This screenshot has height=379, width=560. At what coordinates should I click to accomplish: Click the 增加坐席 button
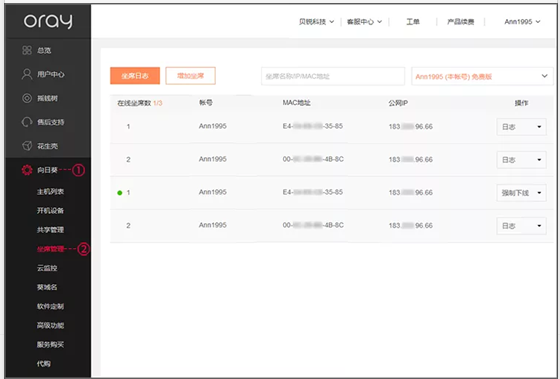coord(190,76)
